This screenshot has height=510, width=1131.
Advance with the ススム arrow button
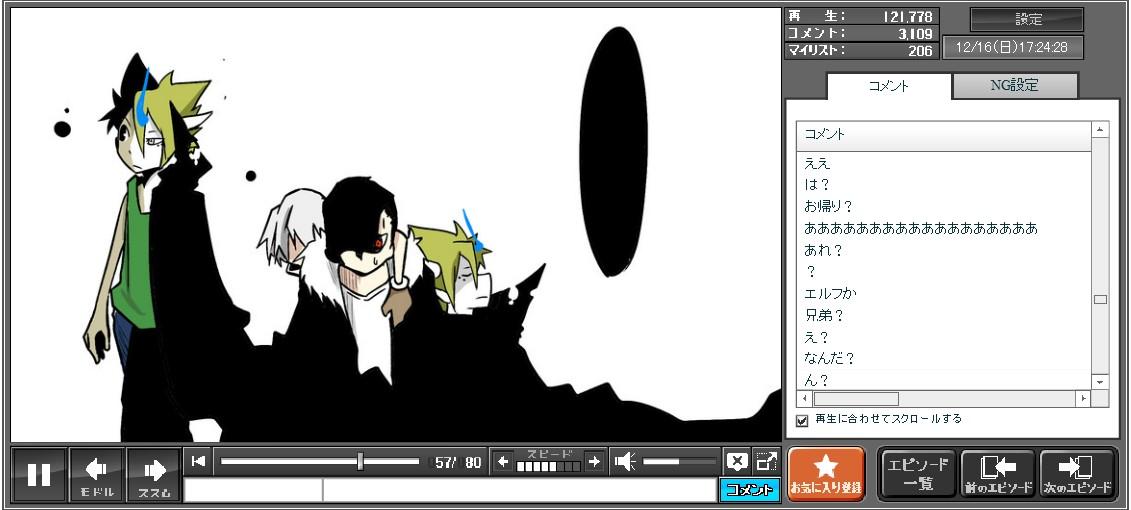(154, 474)
